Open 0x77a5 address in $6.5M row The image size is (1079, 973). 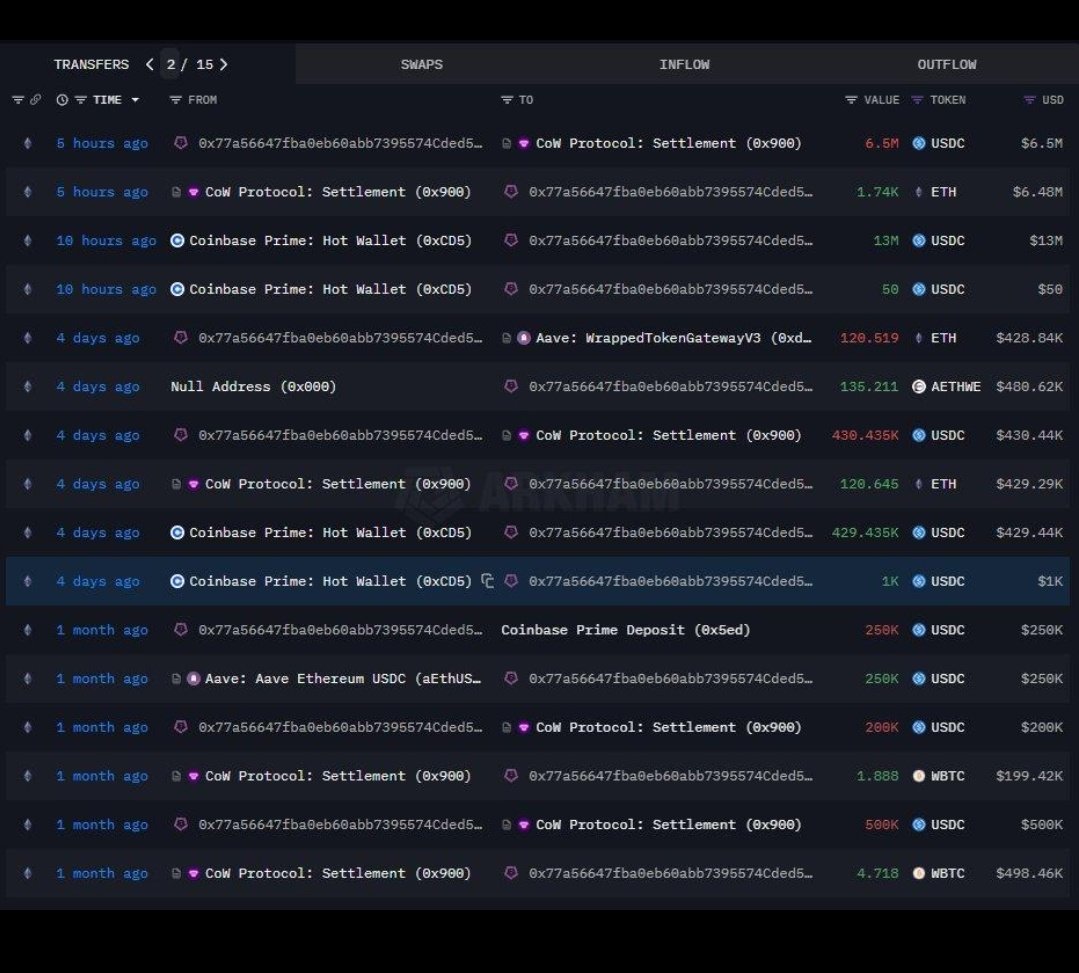click(x=340, y=143)
